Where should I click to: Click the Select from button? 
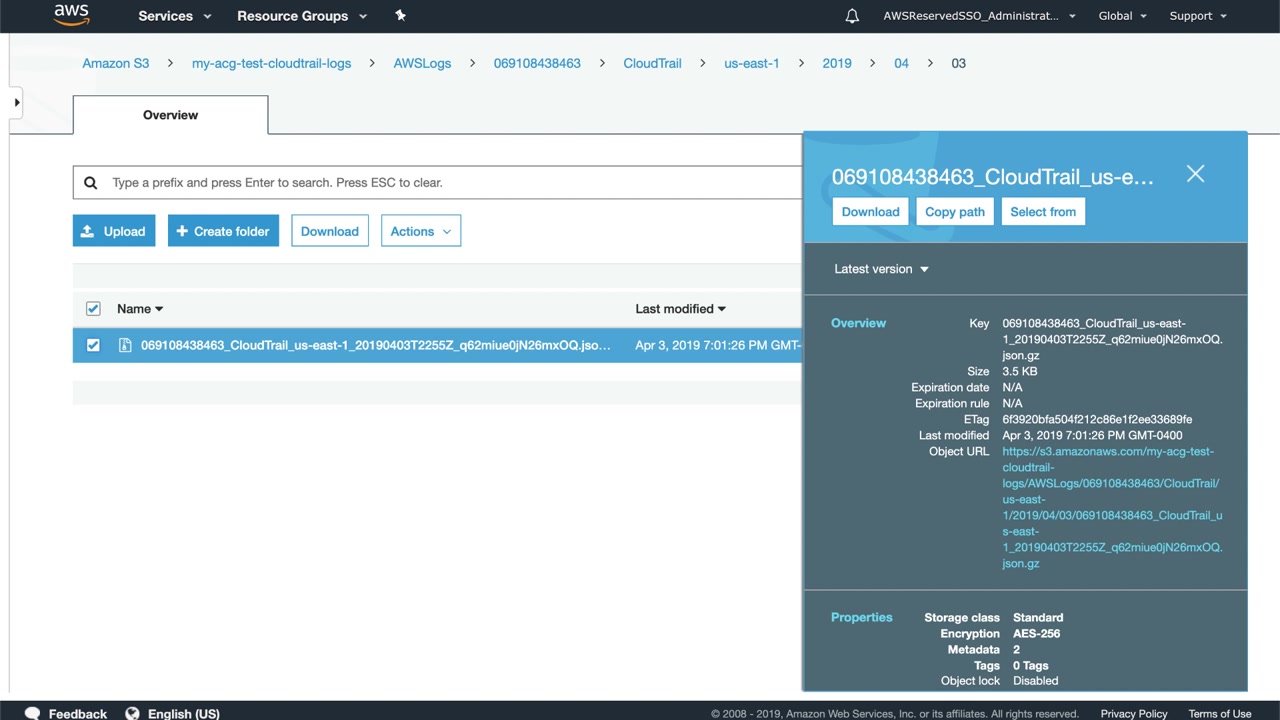coord(1043,212)
